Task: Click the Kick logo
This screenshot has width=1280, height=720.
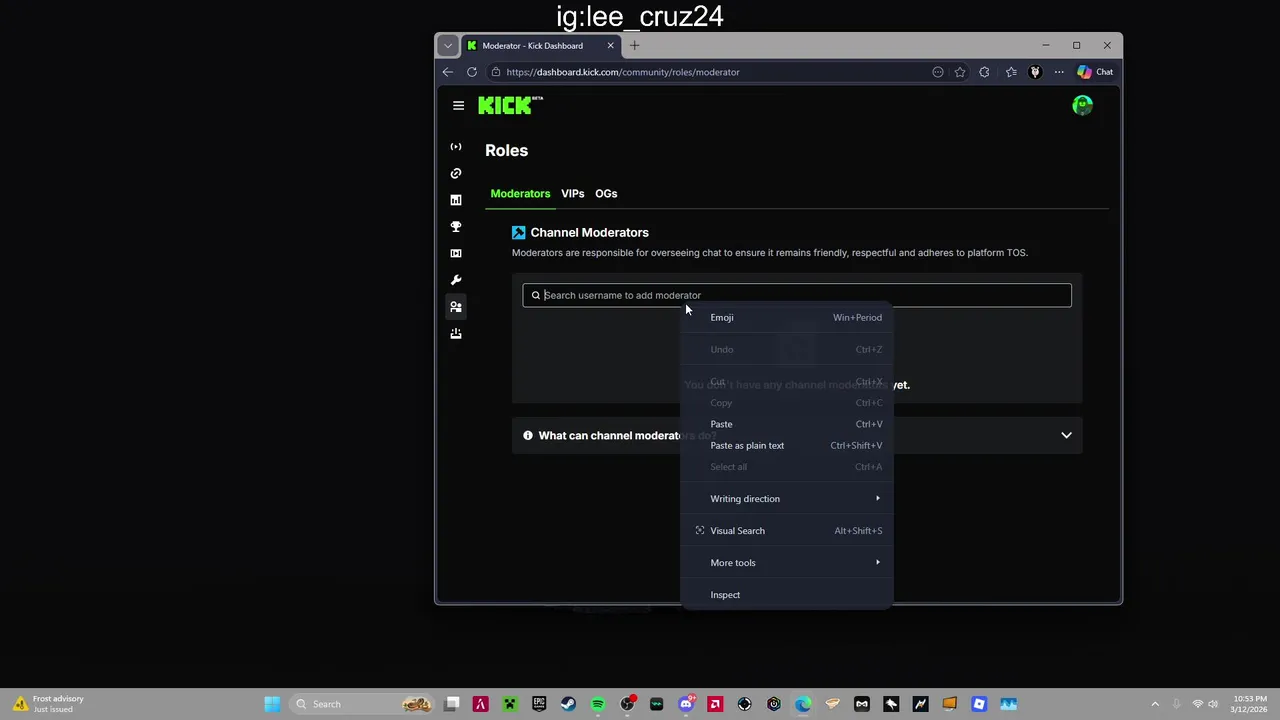Action: click(x=510, y=105)
